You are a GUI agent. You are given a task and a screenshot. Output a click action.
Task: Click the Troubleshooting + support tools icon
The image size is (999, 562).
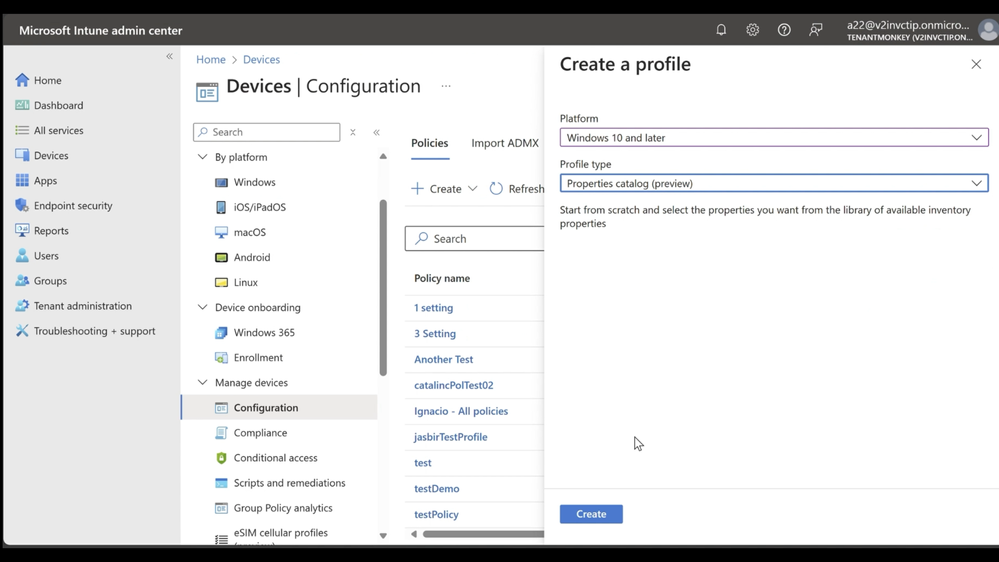(x=22, y=331)
